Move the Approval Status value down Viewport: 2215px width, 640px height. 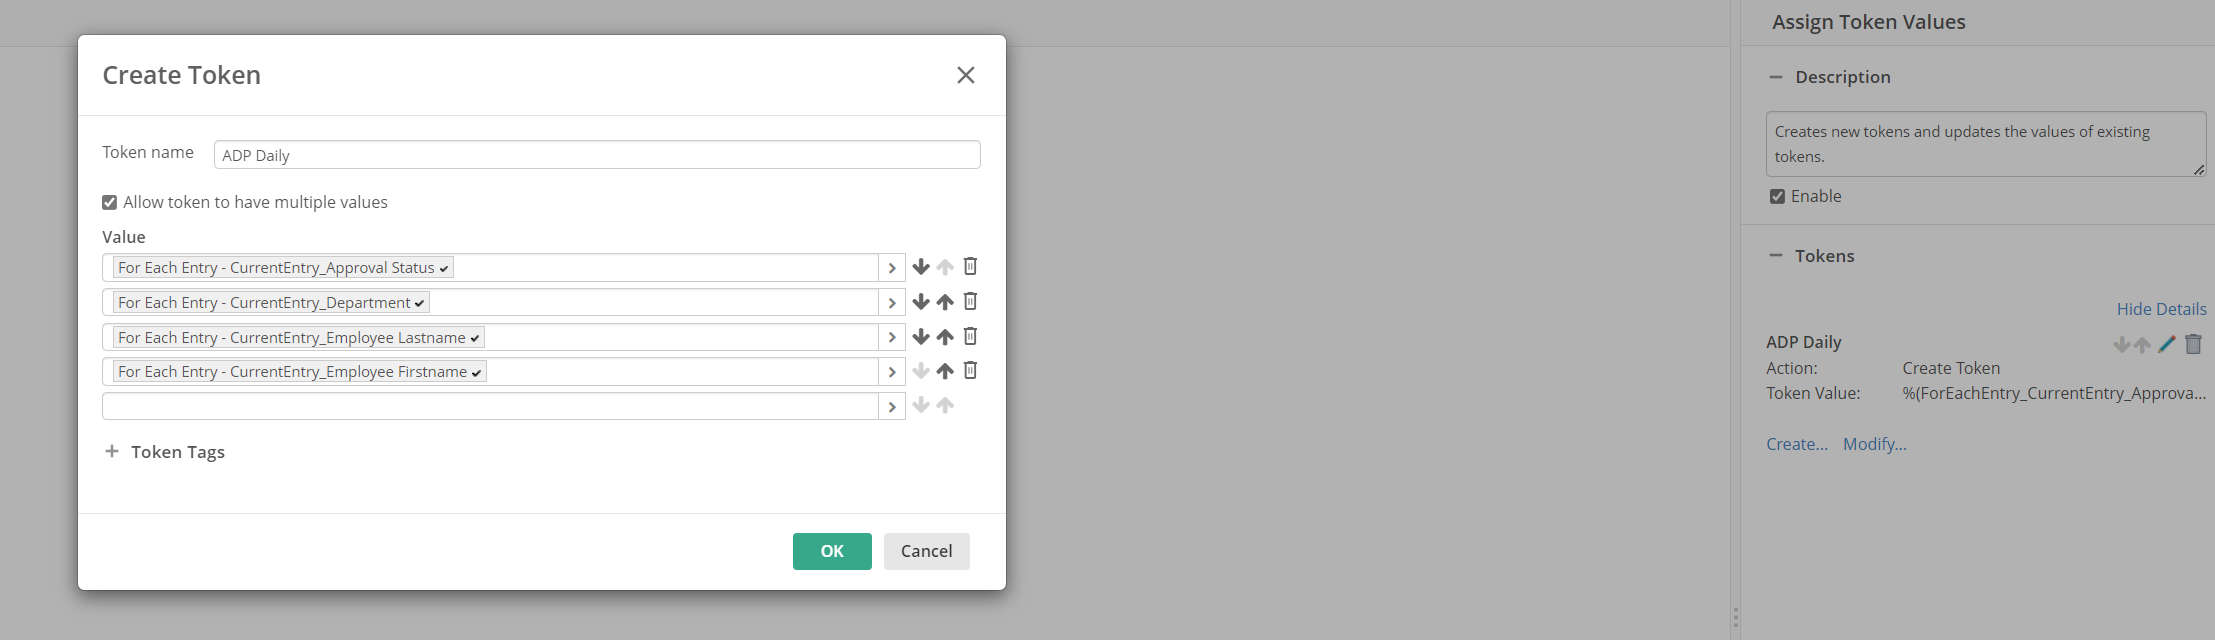(x=921, y=267)
